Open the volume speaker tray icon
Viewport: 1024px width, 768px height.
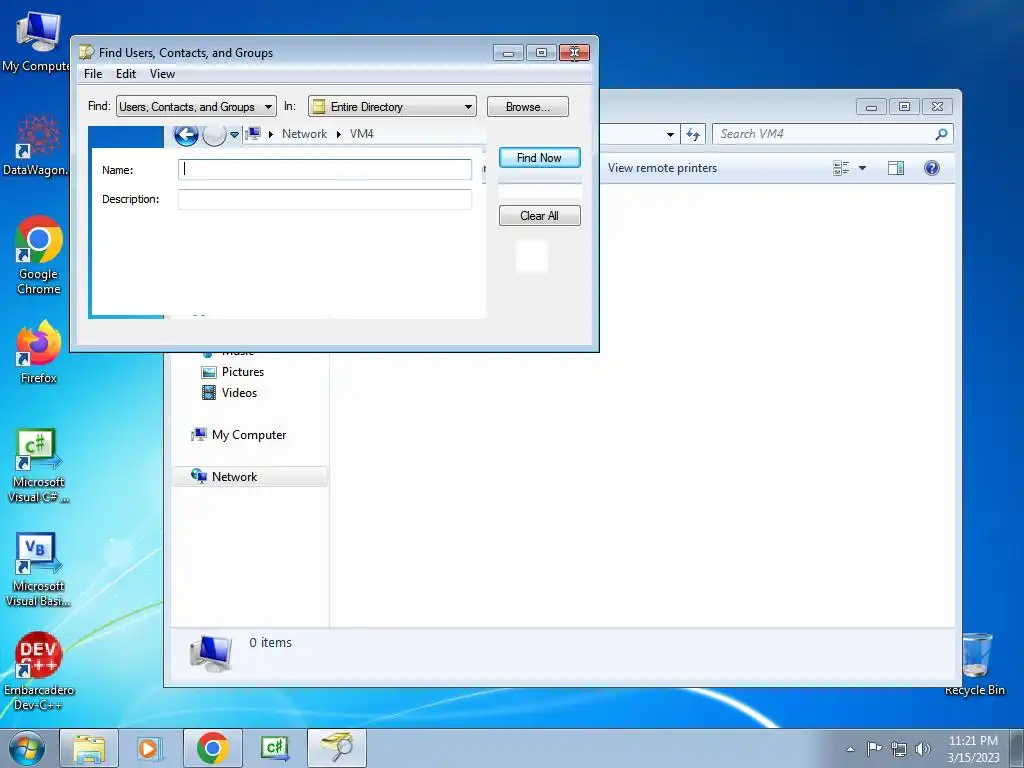tap(922, 749)
